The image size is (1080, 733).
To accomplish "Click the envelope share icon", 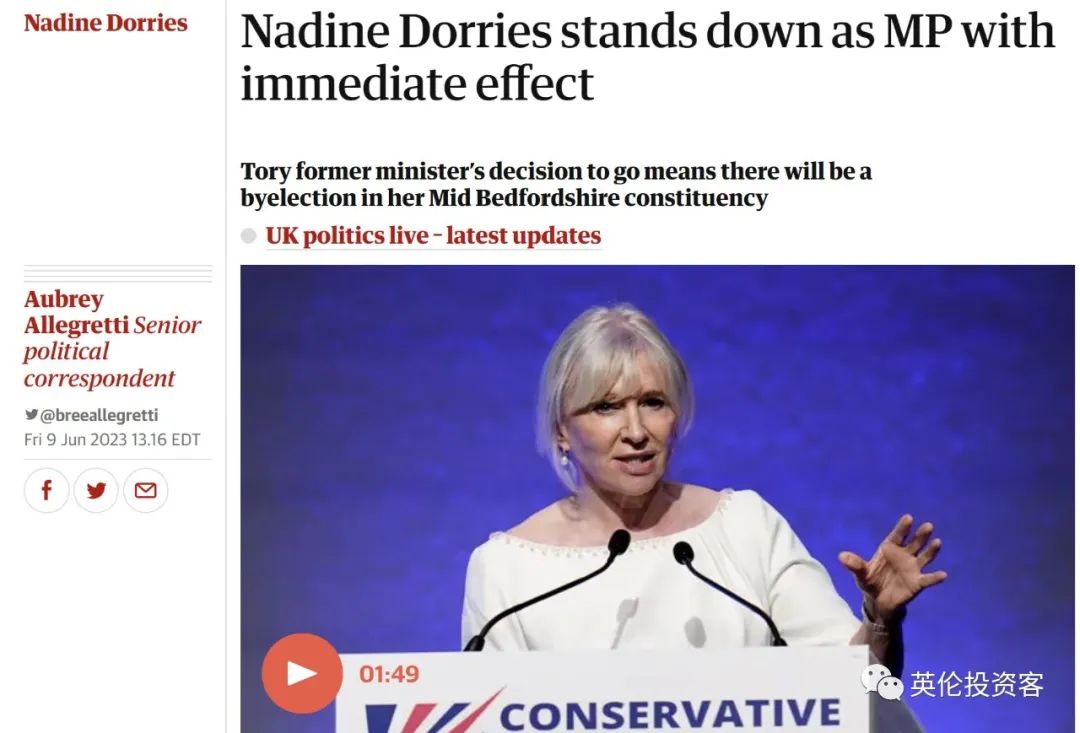I will click(x=145, y=490).
